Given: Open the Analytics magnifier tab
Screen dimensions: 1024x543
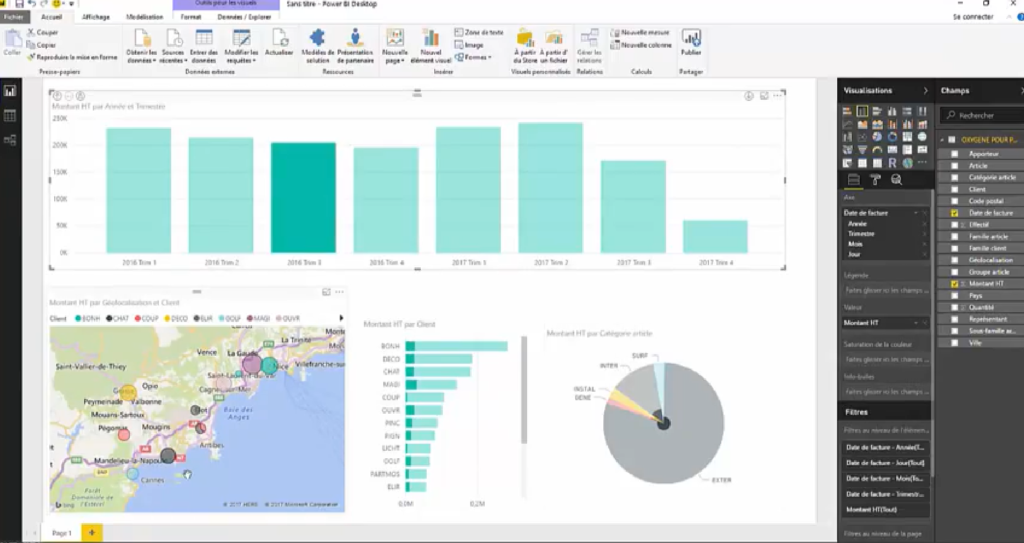Looking at the screenshot, I should tap(896, 180).
